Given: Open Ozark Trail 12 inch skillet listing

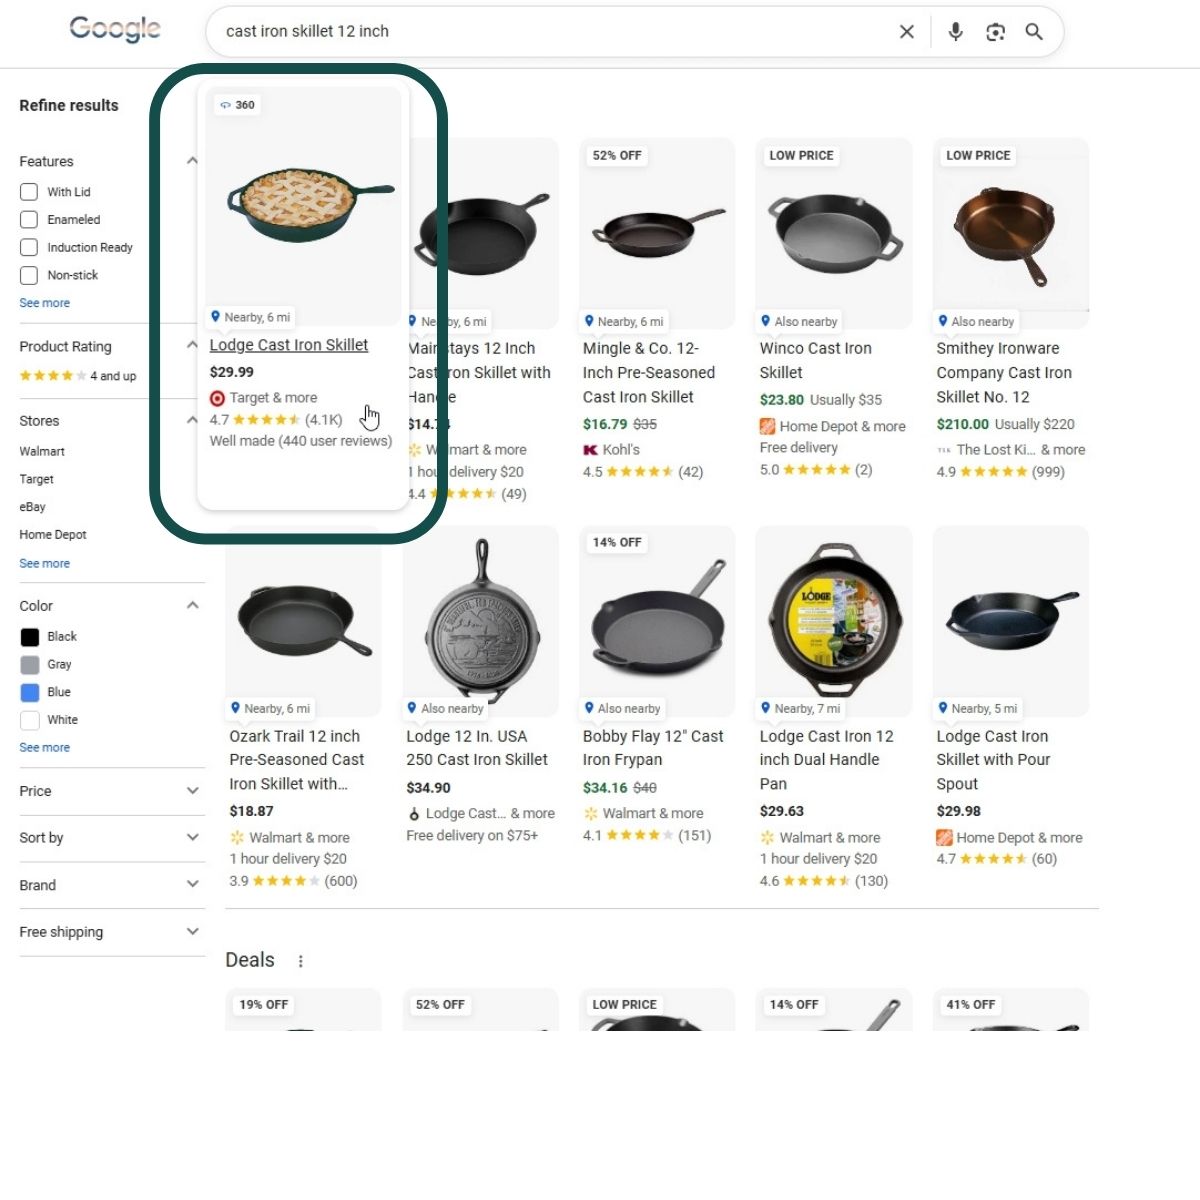Looking at the screenshot, I should tap(297, 760).
